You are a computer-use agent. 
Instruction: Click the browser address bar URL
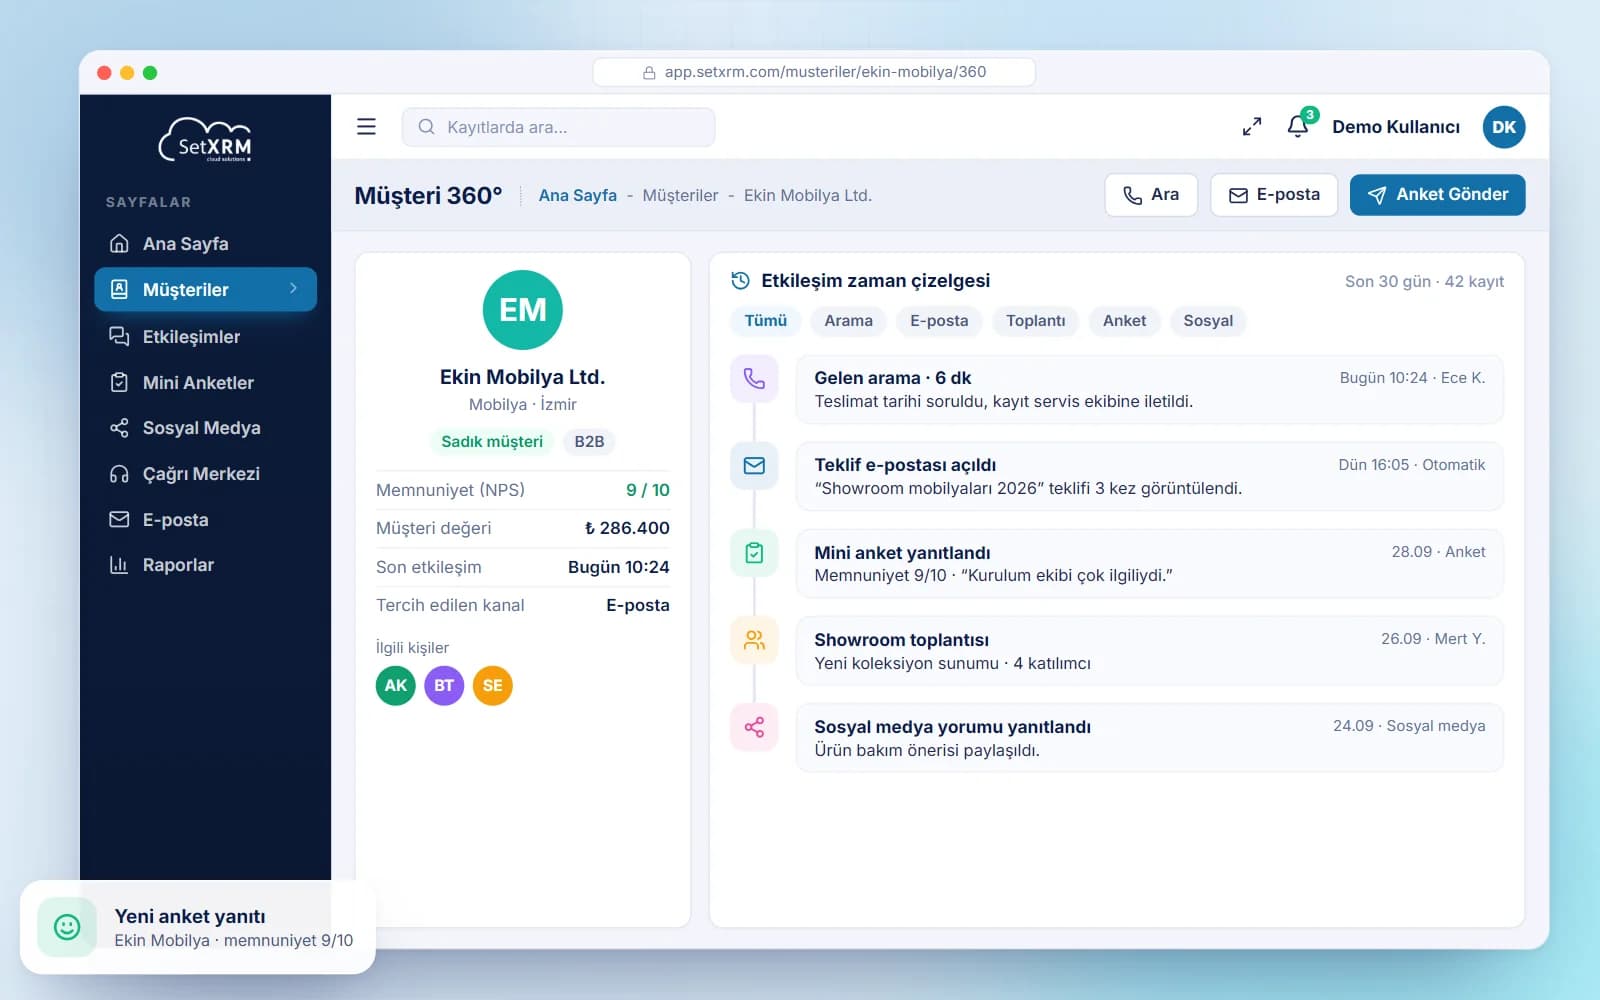814,72
